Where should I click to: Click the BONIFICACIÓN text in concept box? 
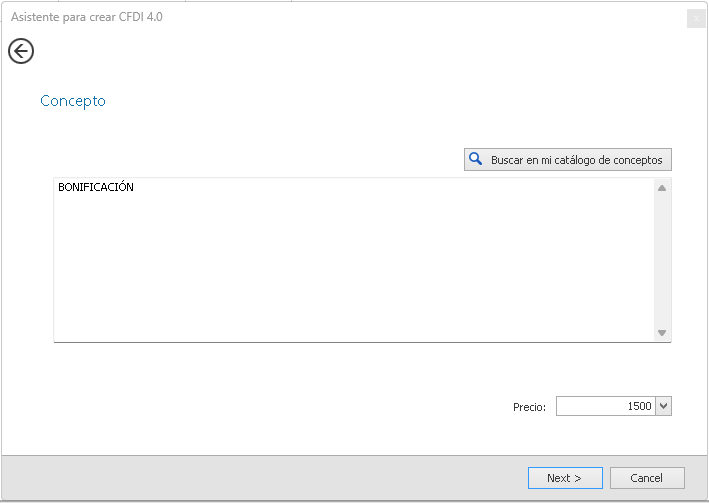pyautogui.click(x=96, y=188)
